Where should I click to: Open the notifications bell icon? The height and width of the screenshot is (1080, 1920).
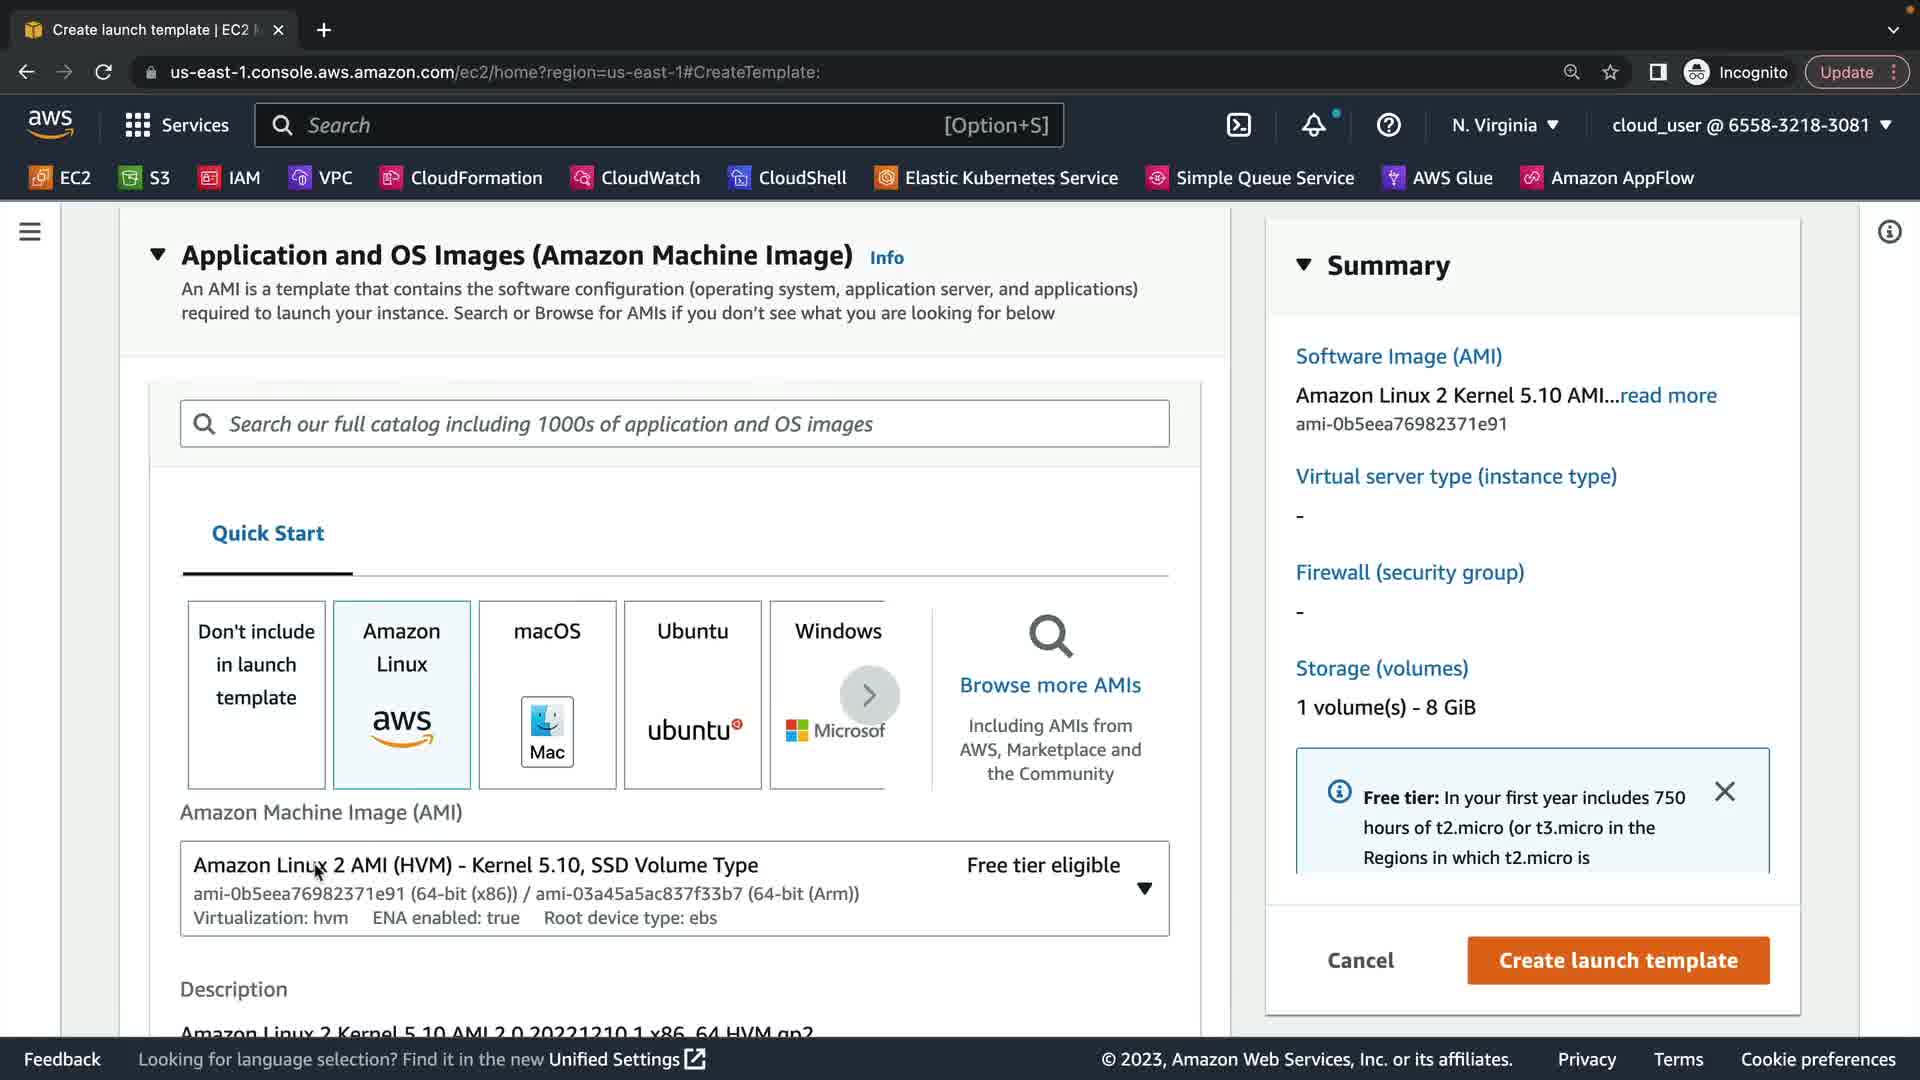(1313, 125)
